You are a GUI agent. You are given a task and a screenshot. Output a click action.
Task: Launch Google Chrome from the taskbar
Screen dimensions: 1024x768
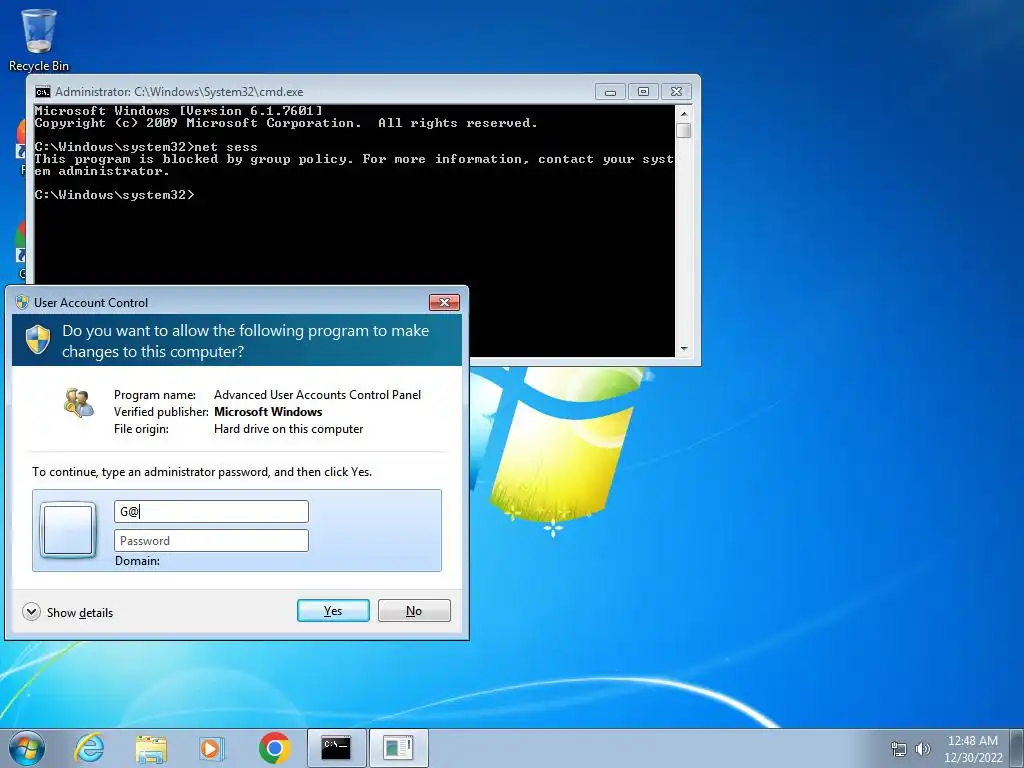274,748
